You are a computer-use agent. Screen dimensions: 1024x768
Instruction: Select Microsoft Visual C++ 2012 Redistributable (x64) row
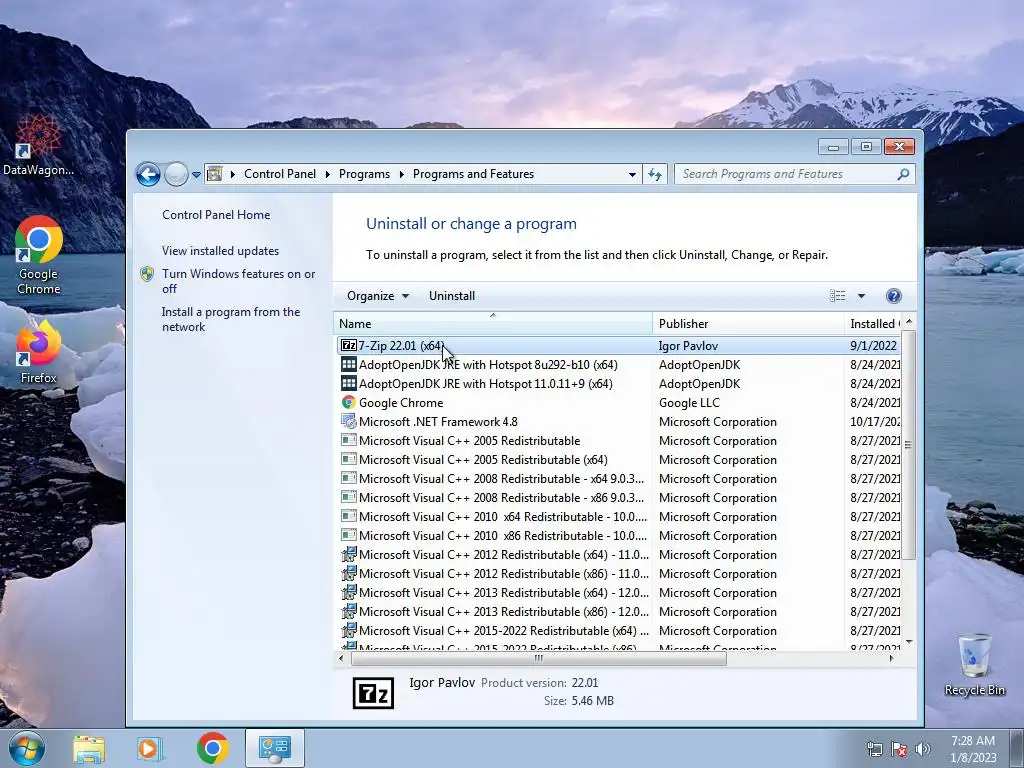coord(617,554)
